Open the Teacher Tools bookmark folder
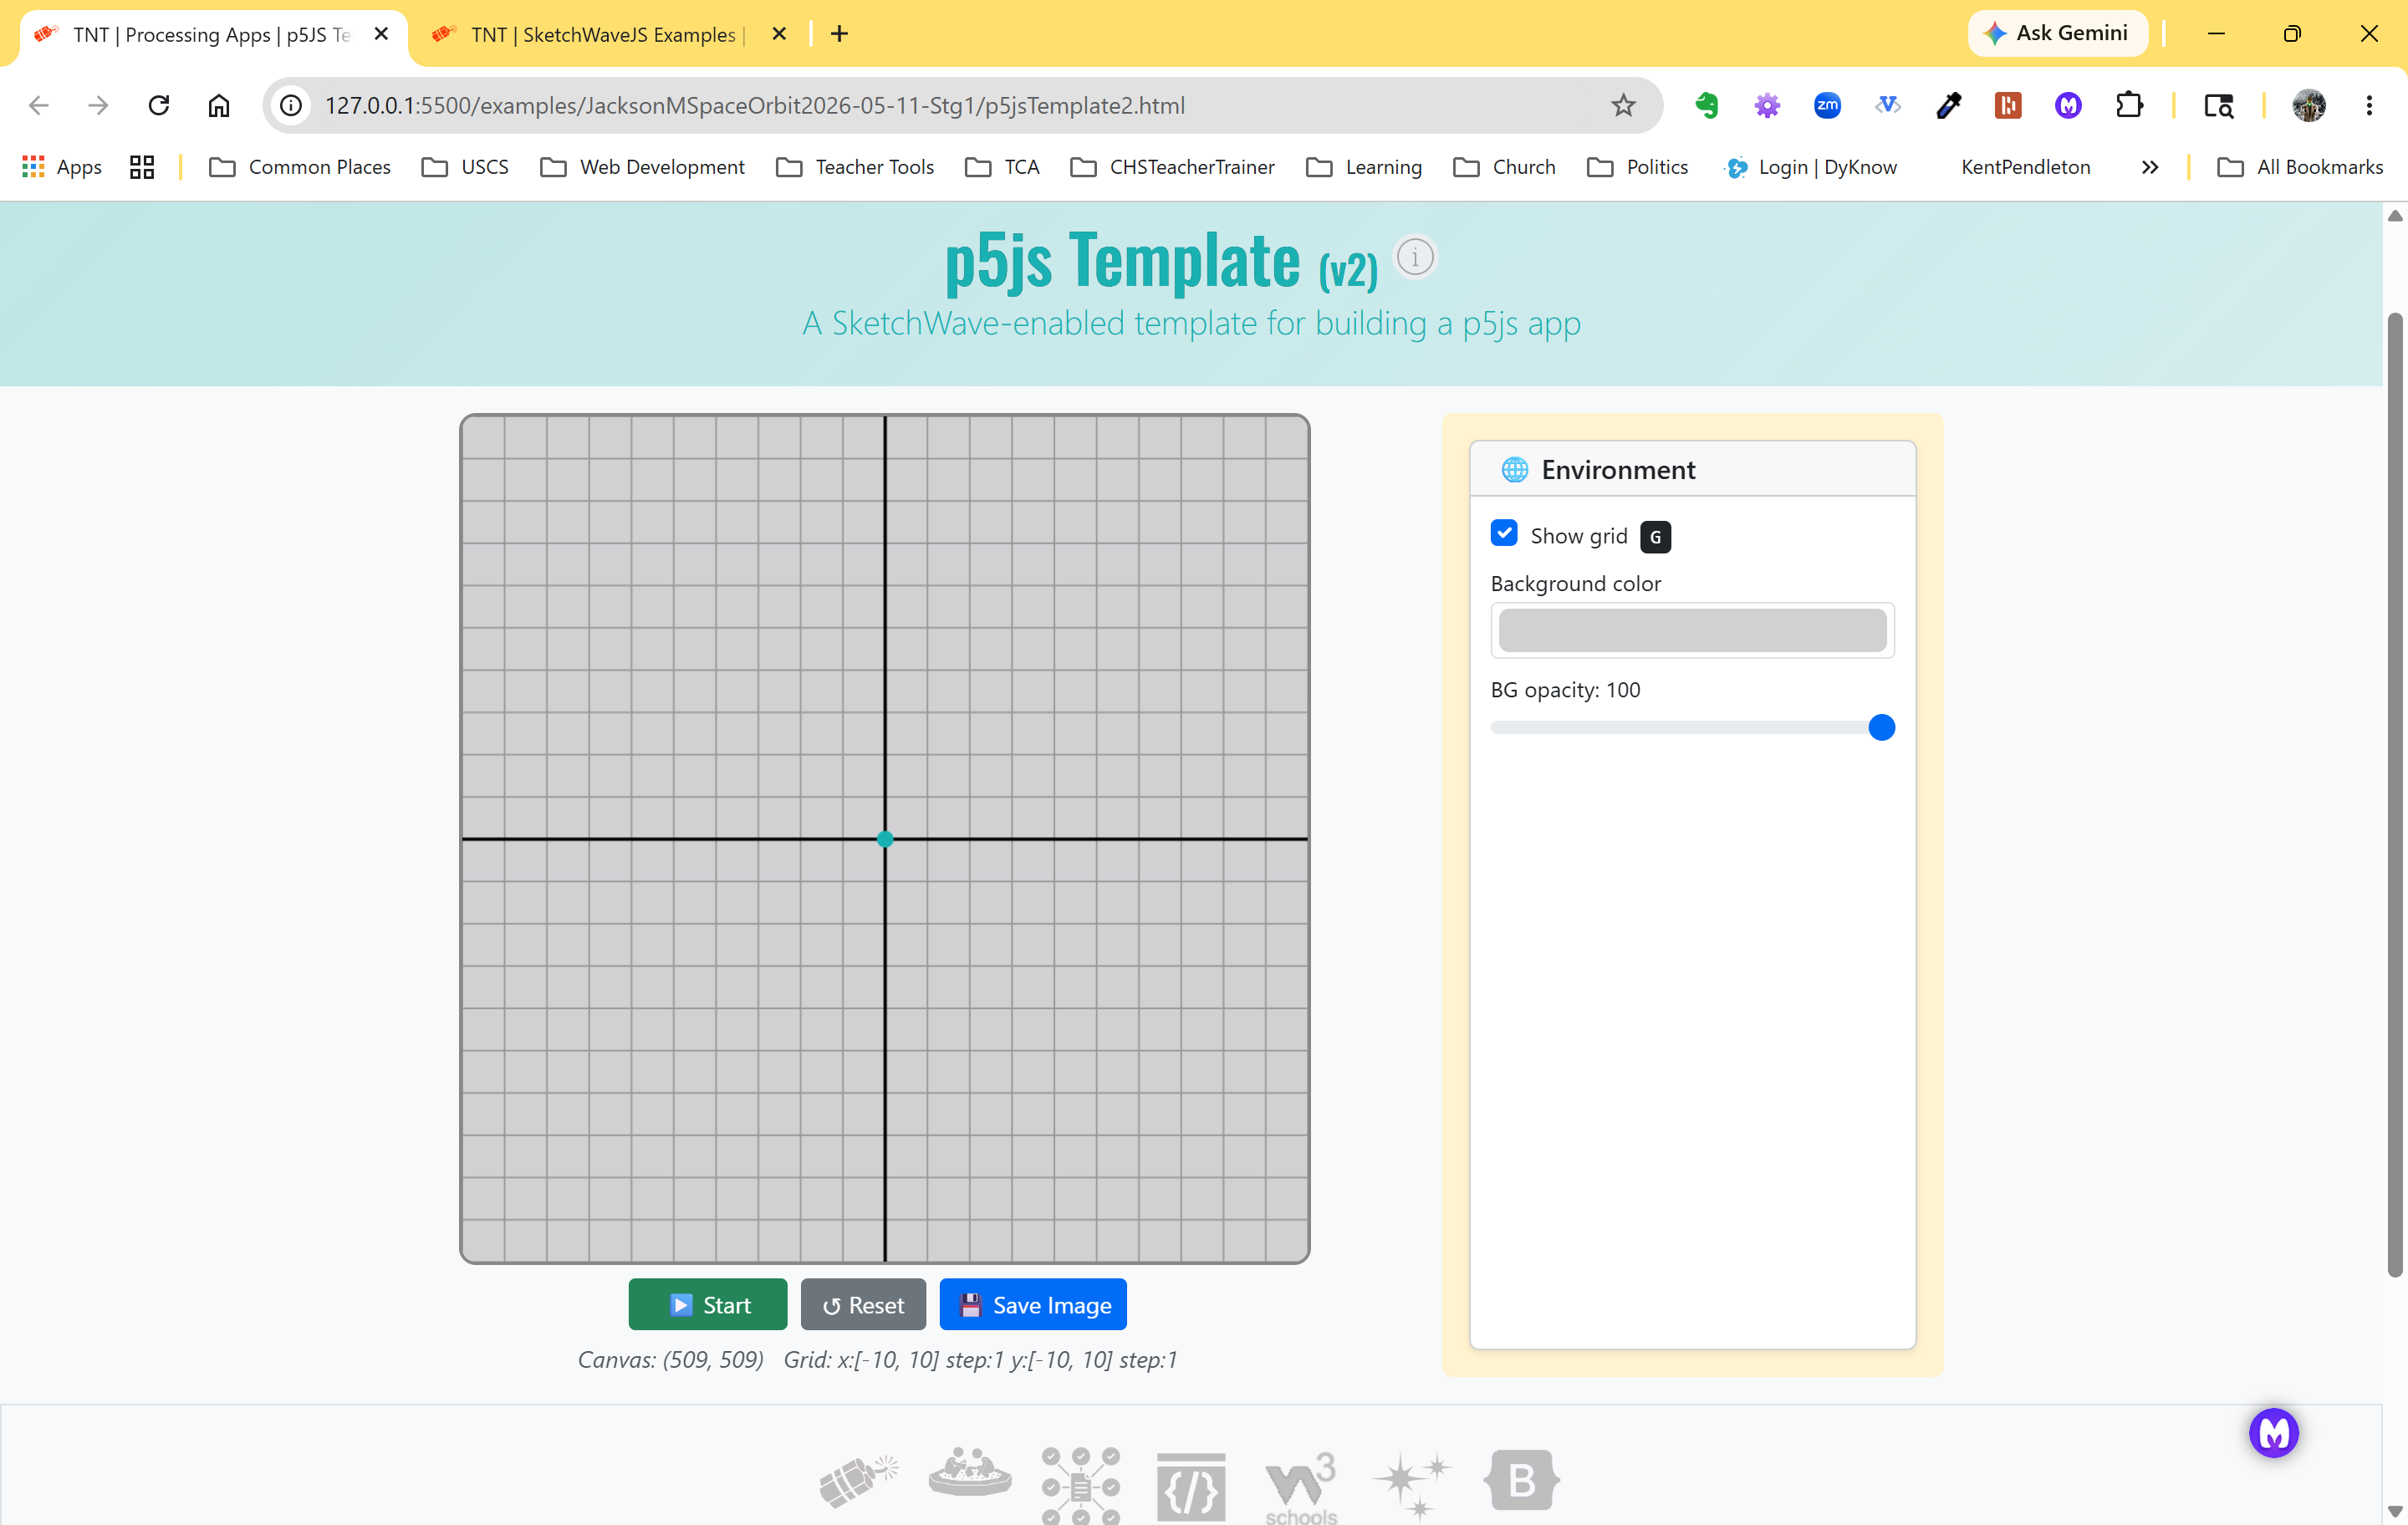2408x1525 pixels. pyautogui.click(x=855, y=167)
